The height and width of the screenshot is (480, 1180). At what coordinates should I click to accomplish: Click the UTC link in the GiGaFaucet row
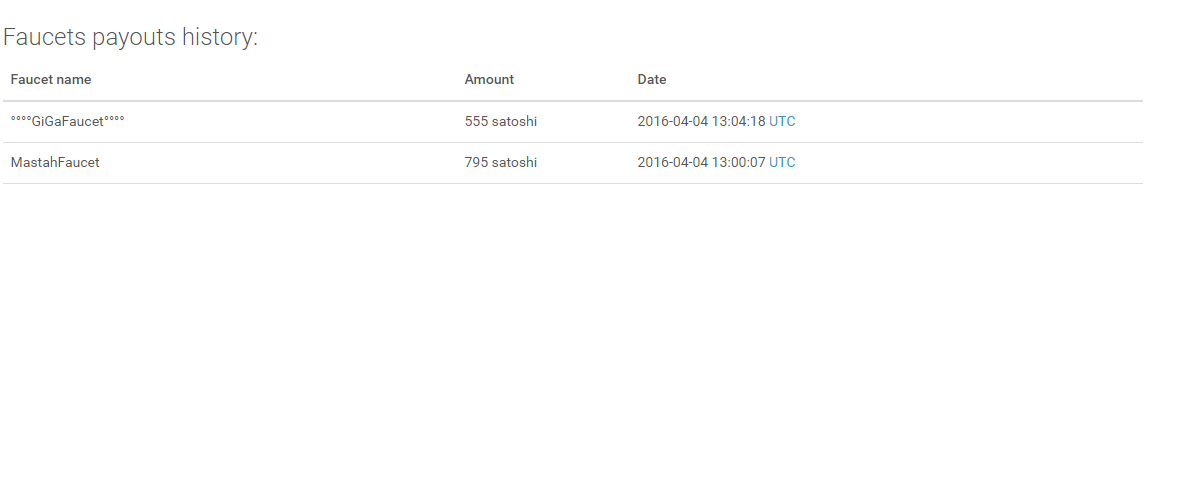[782, 122]
